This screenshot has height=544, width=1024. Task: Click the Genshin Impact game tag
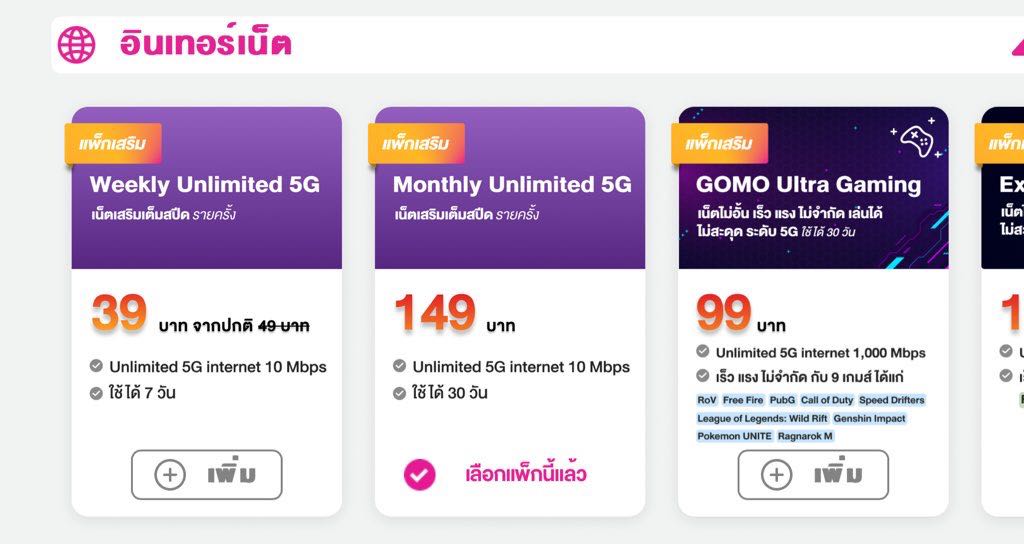[870, 418]
